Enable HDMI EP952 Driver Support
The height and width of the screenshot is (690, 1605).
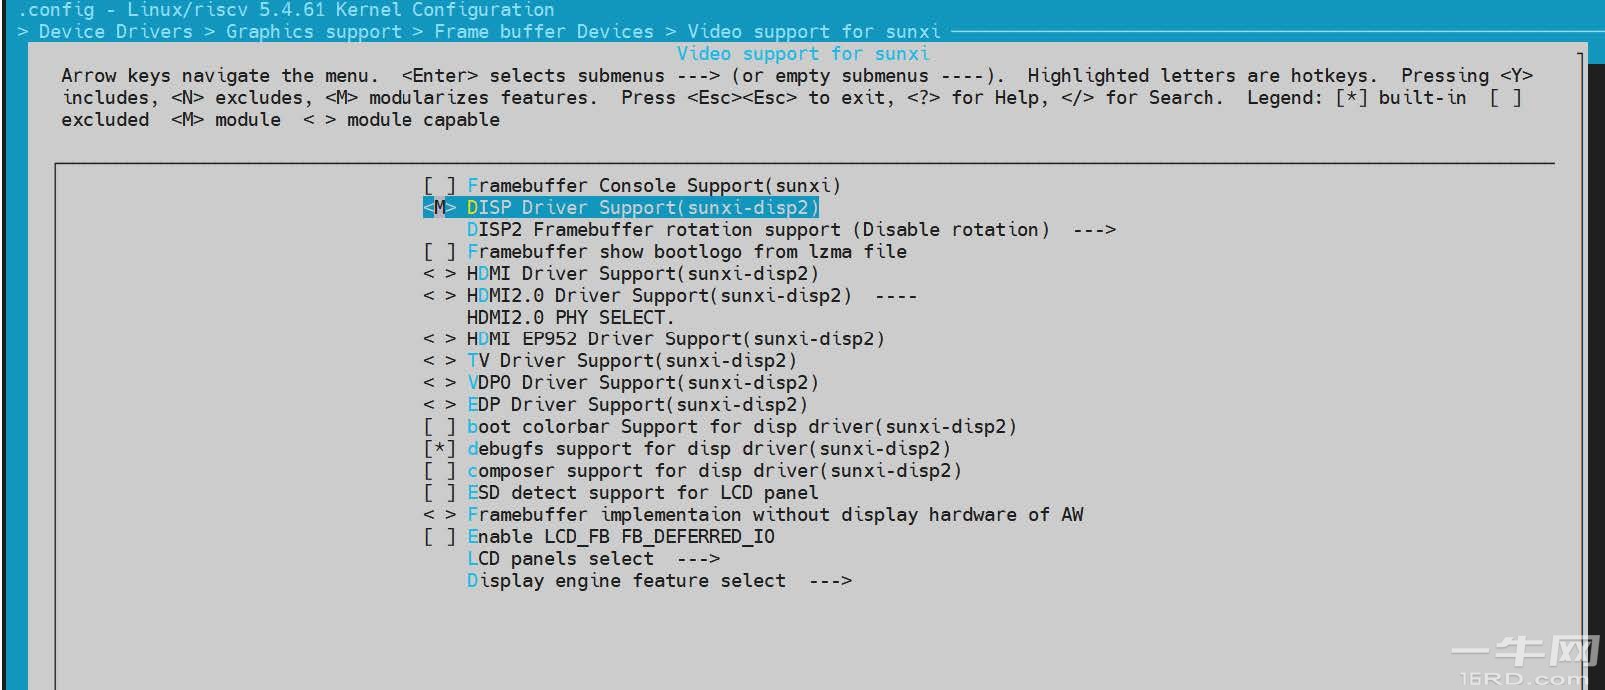675,339
